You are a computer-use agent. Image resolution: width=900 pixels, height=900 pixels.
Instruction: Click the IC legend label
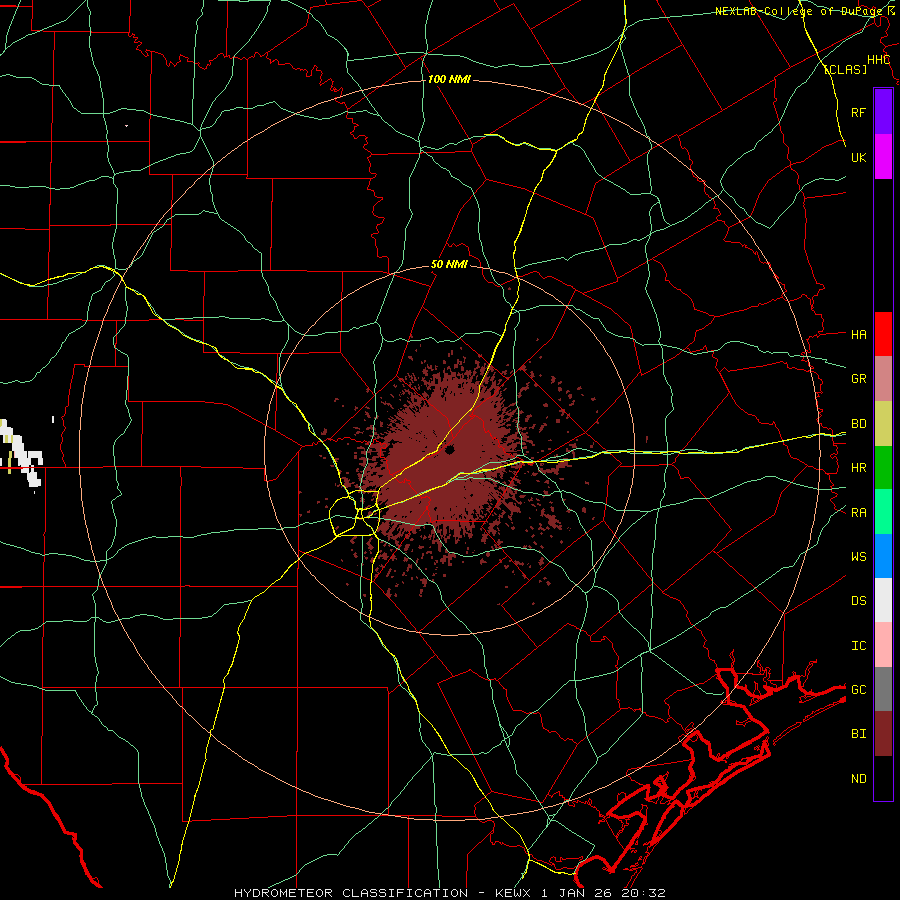[858, 645]
